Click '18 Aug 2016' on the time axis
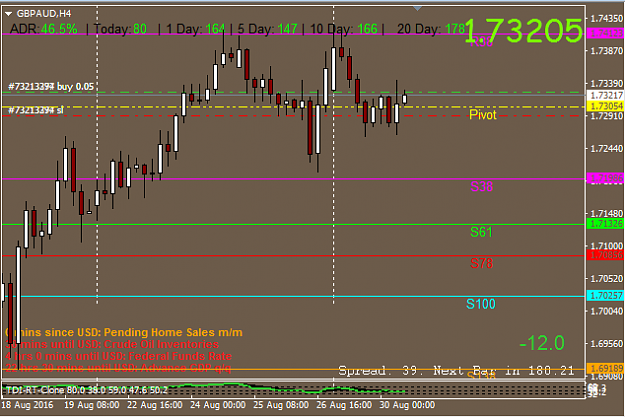The width and height of the screenshot is (625, 418). point(27,405)
